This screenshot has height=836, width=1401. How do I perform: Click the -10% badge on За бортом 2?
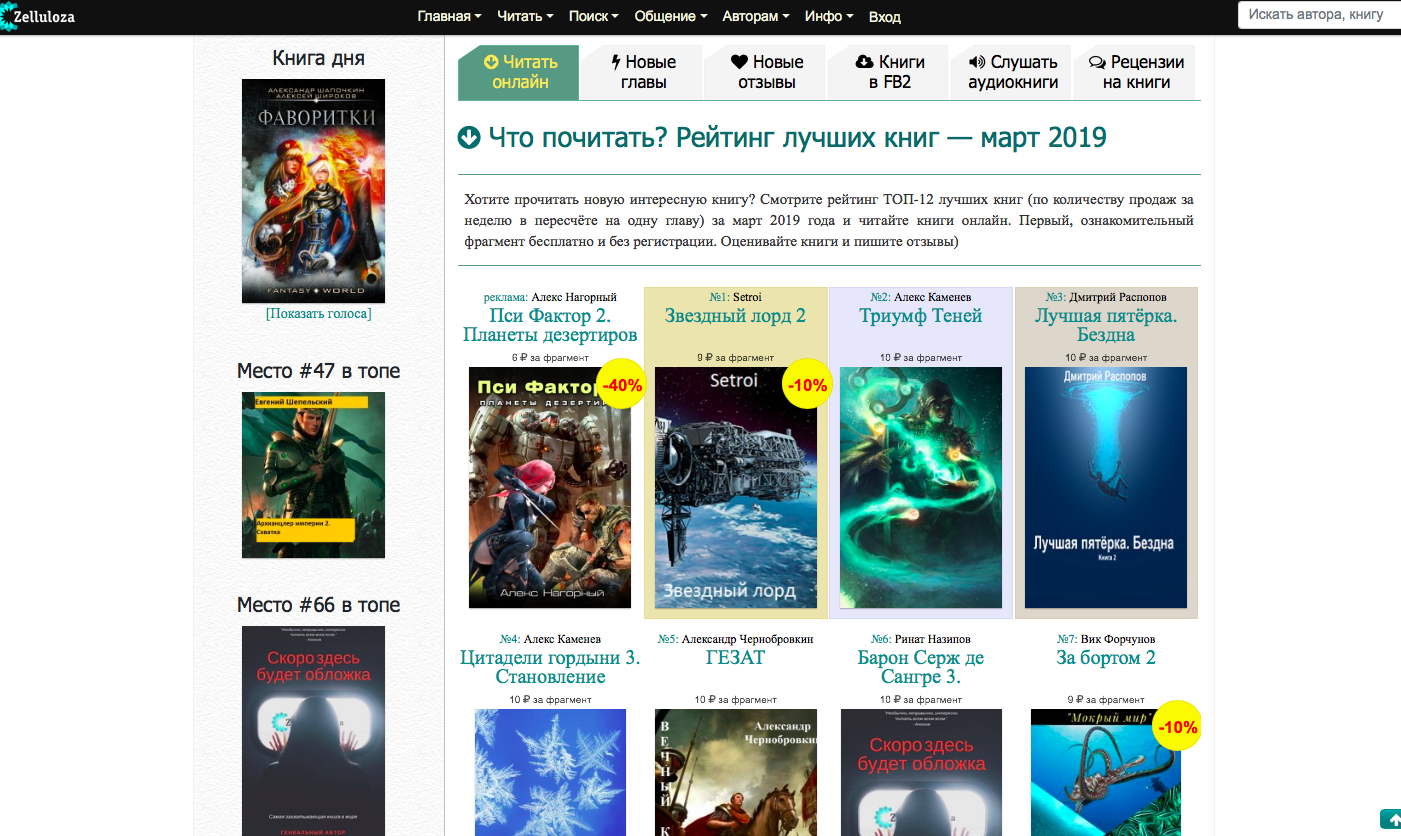[x=1178, y=726]
